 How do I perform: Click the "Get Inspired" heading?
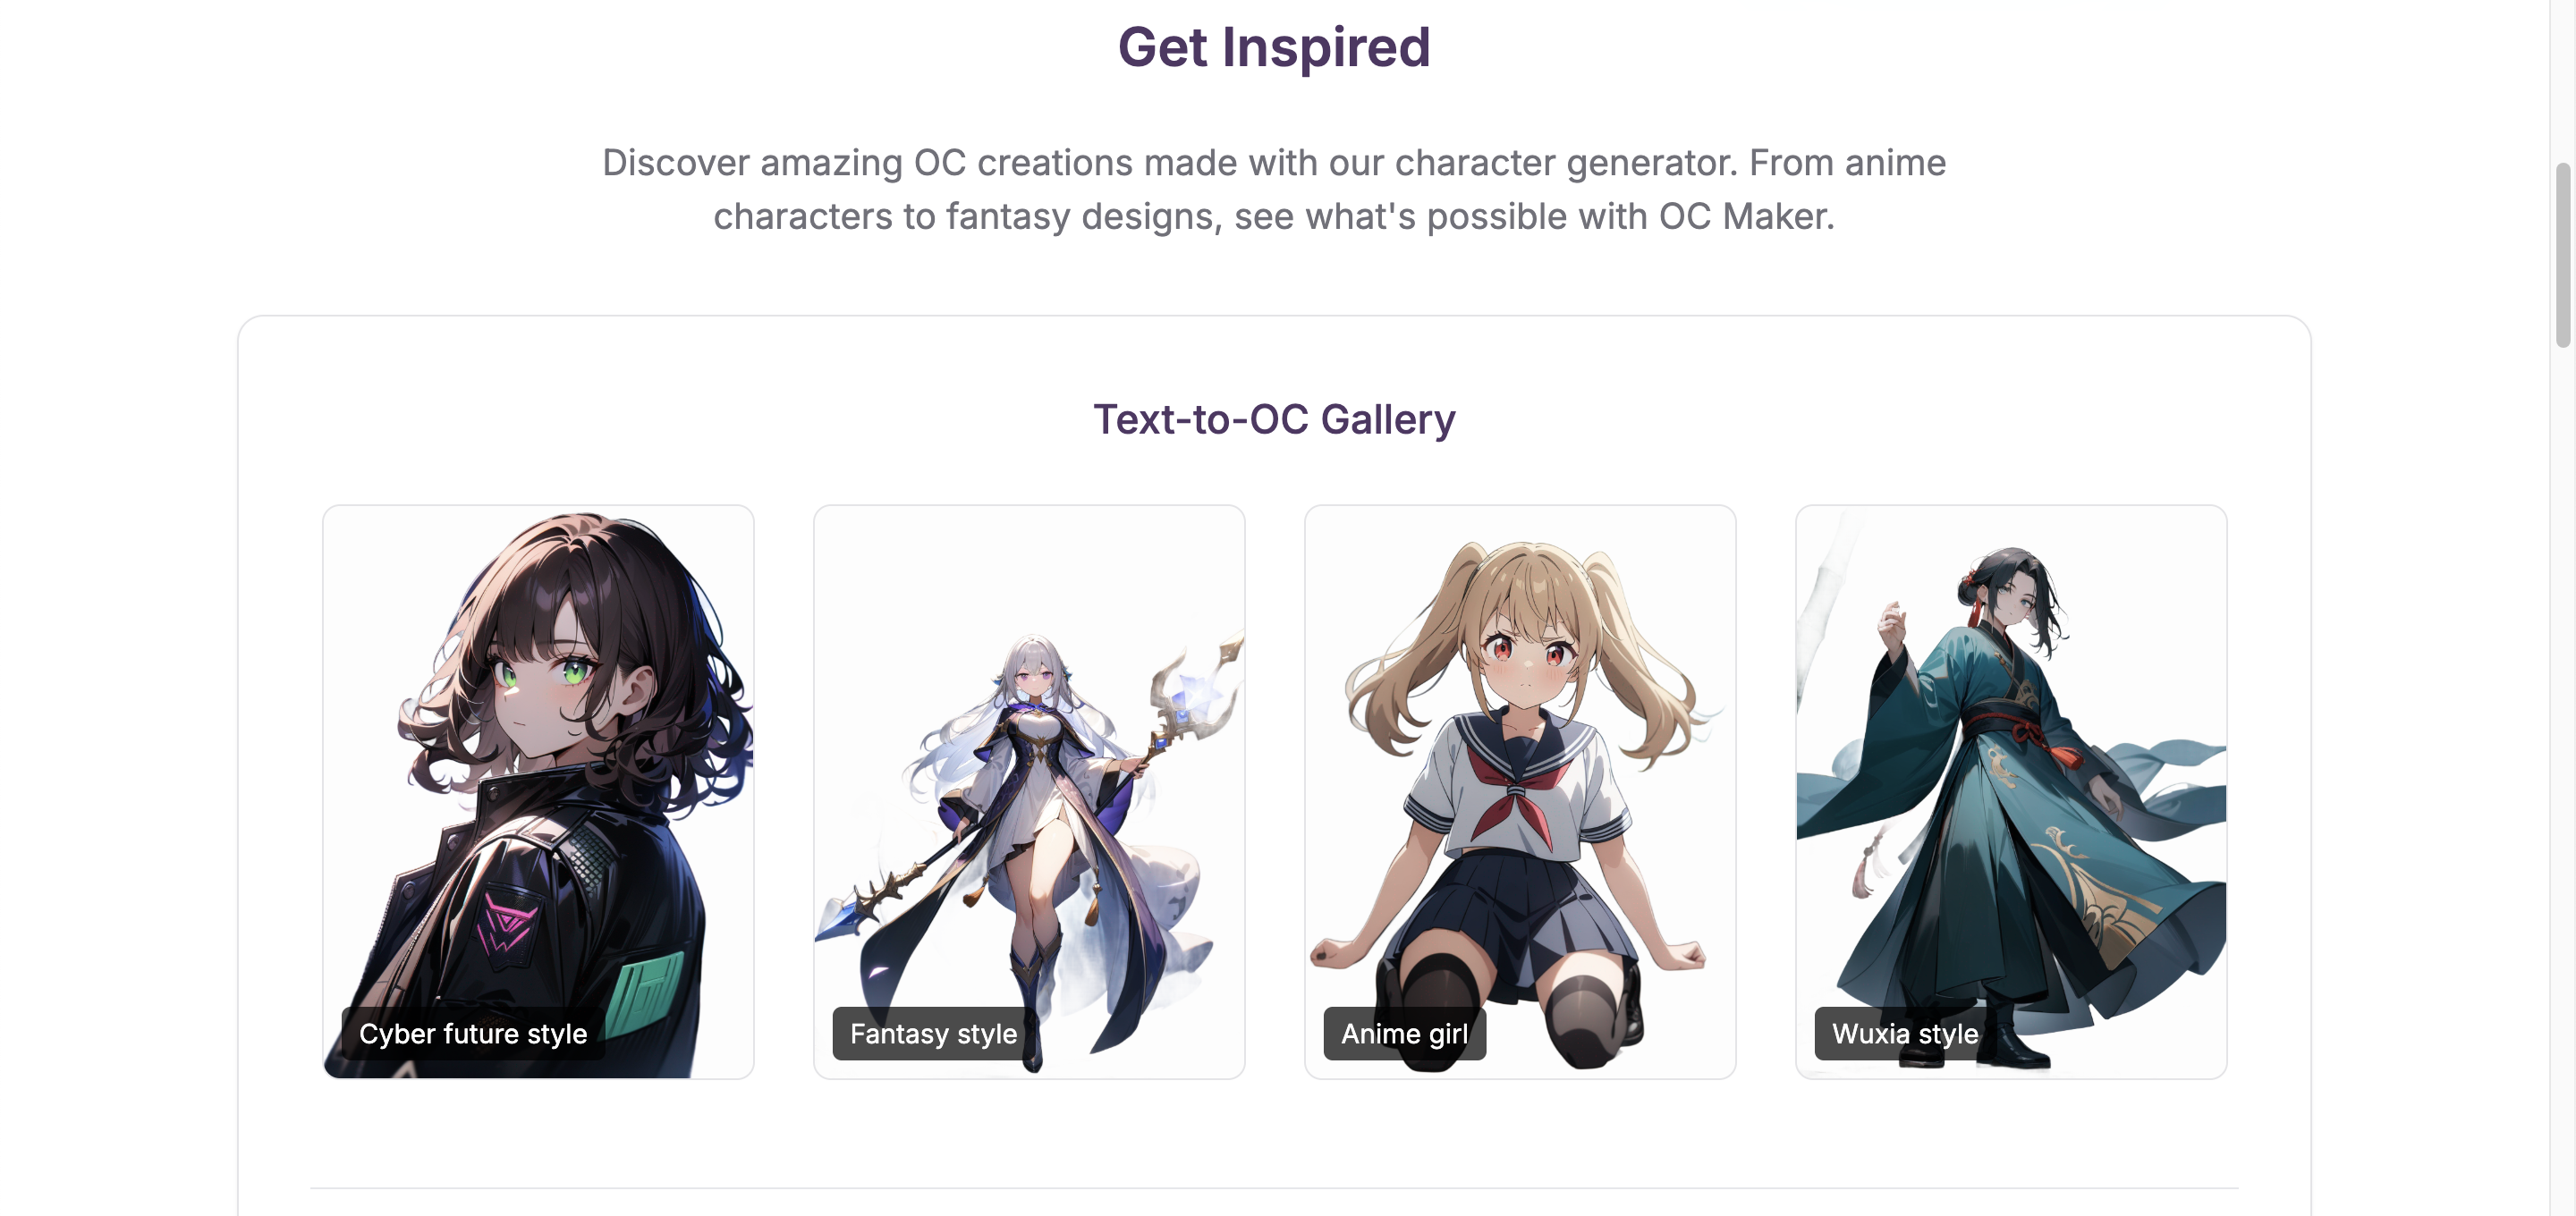(1274, 47)
